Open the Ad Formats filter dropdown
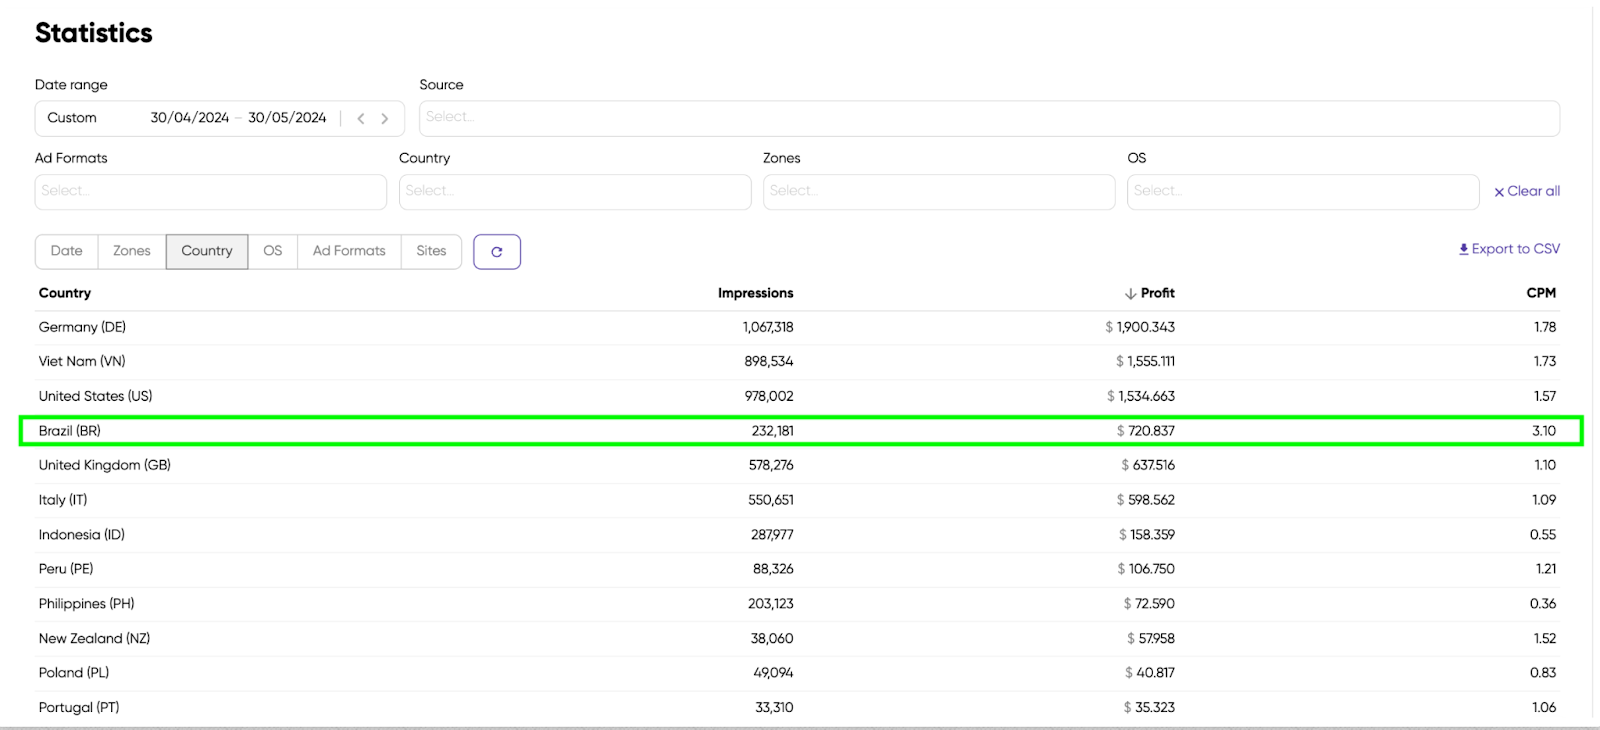This screenshot has height=730, width=1600. pos(210,192)
